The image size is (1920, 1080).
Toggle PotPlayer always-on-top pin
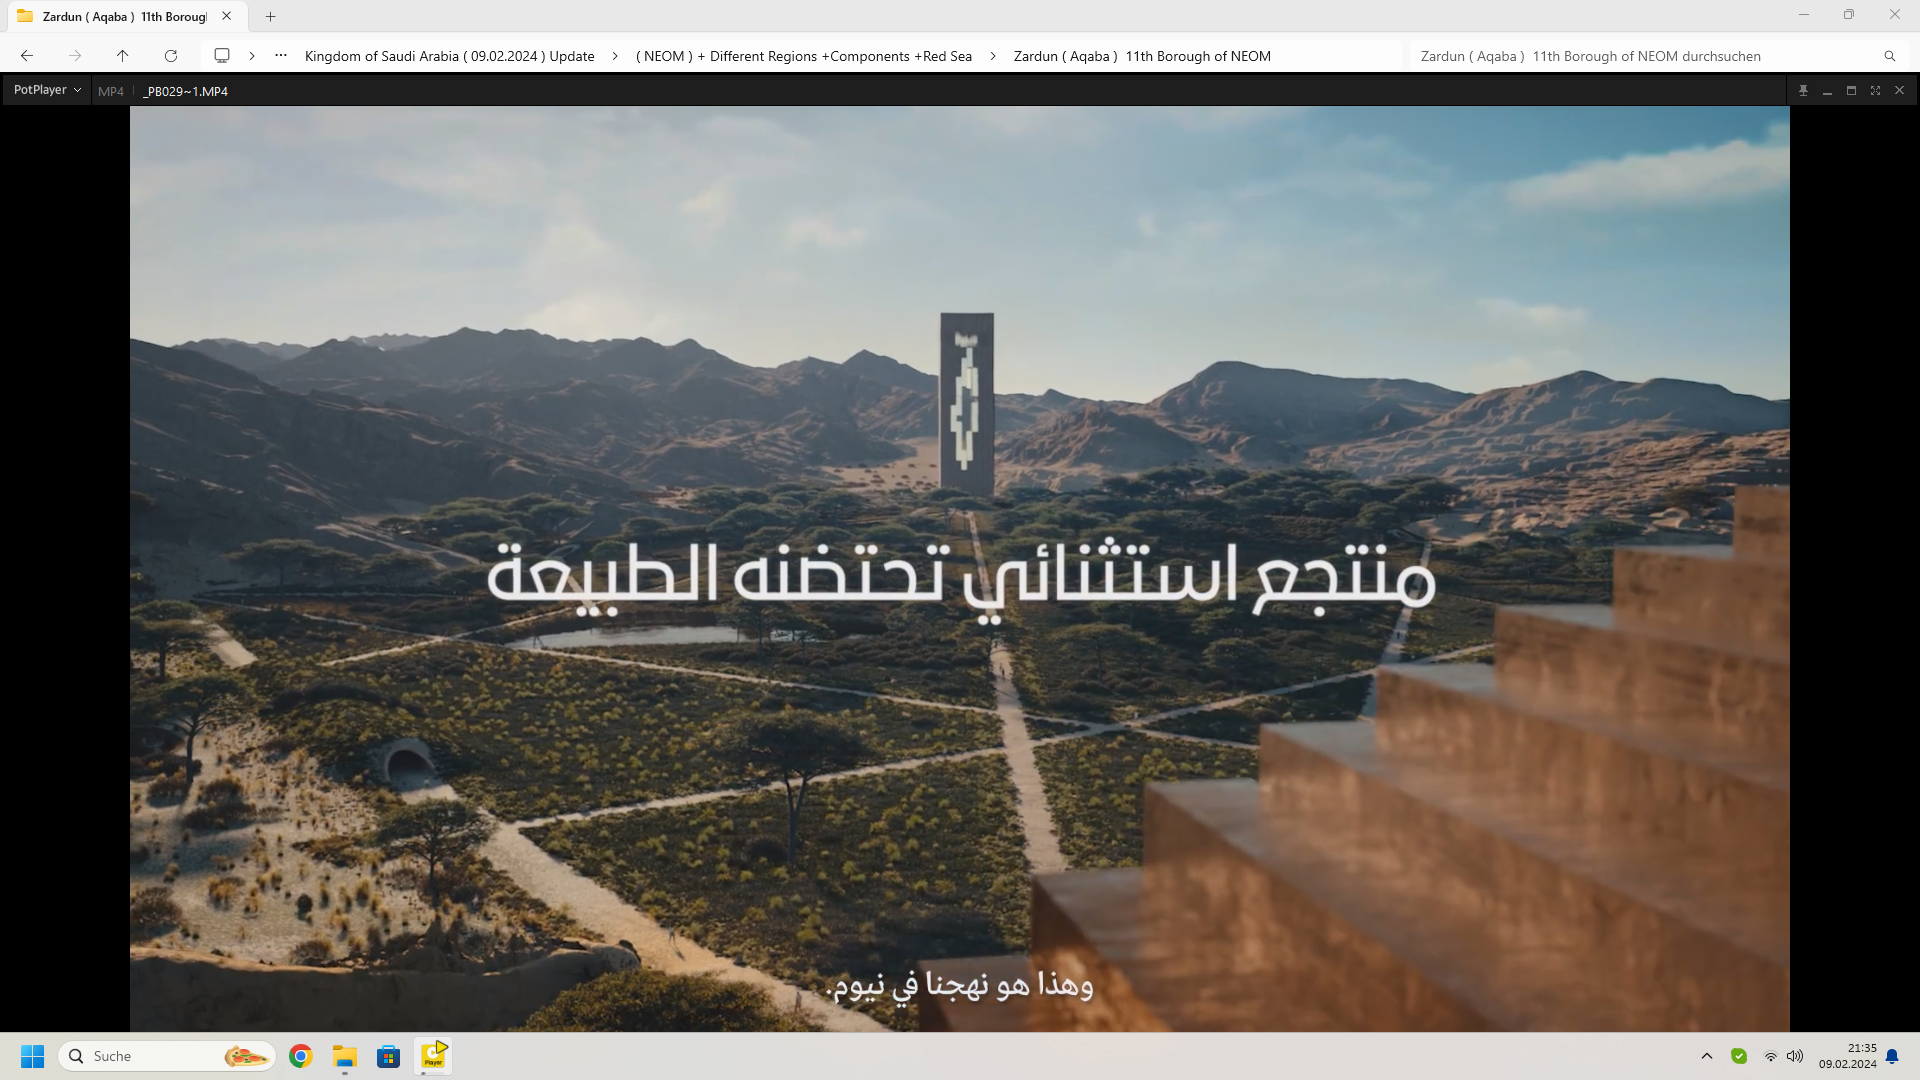tap(1803, 90)
